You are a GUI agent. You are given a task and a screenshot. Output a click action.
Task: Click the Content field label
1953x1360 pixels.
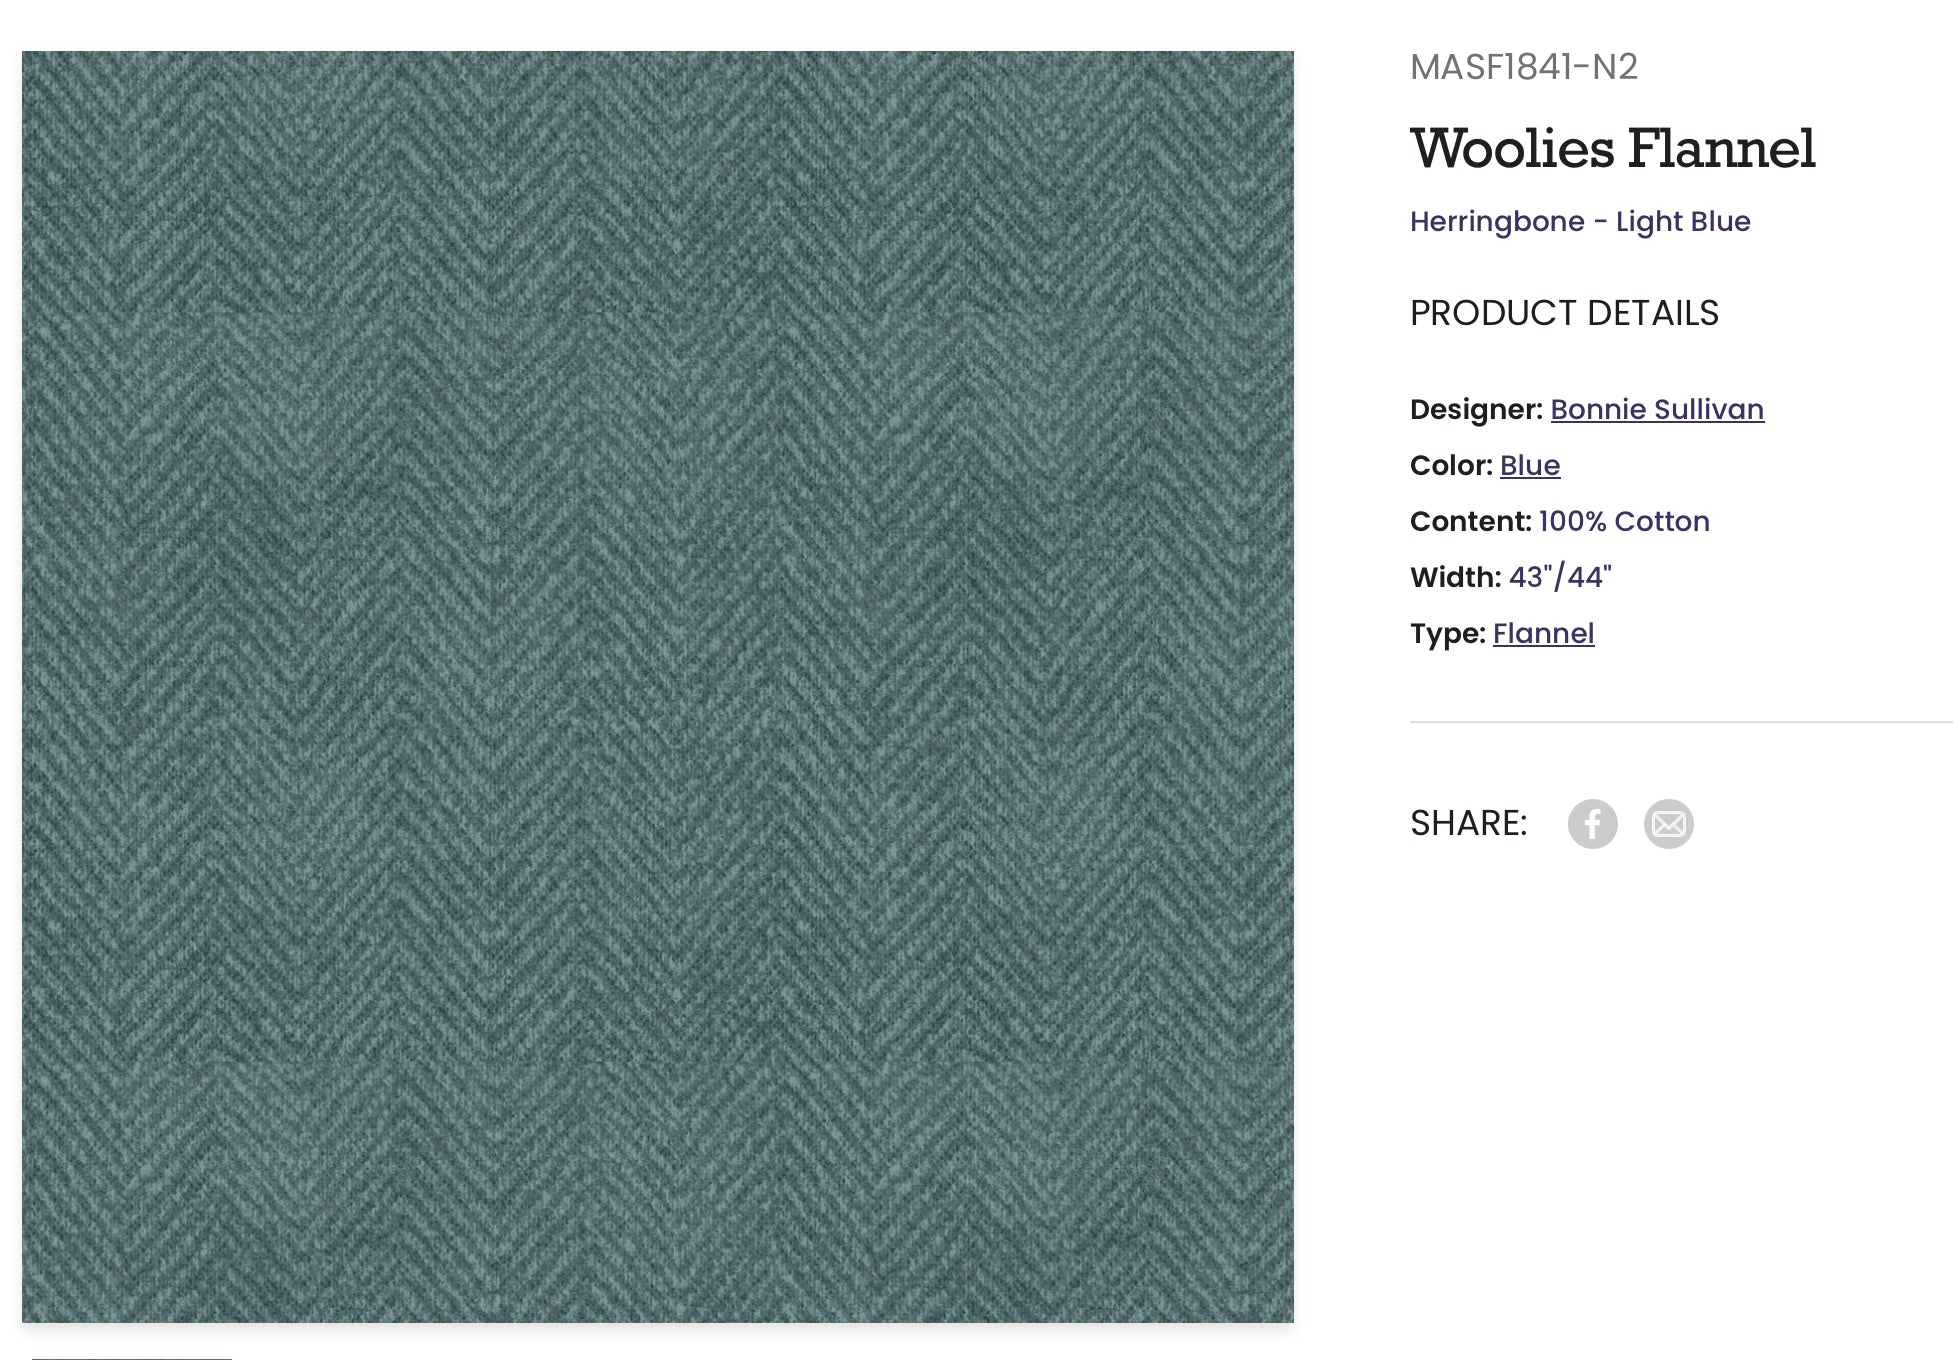click(x=1470, y=521)
